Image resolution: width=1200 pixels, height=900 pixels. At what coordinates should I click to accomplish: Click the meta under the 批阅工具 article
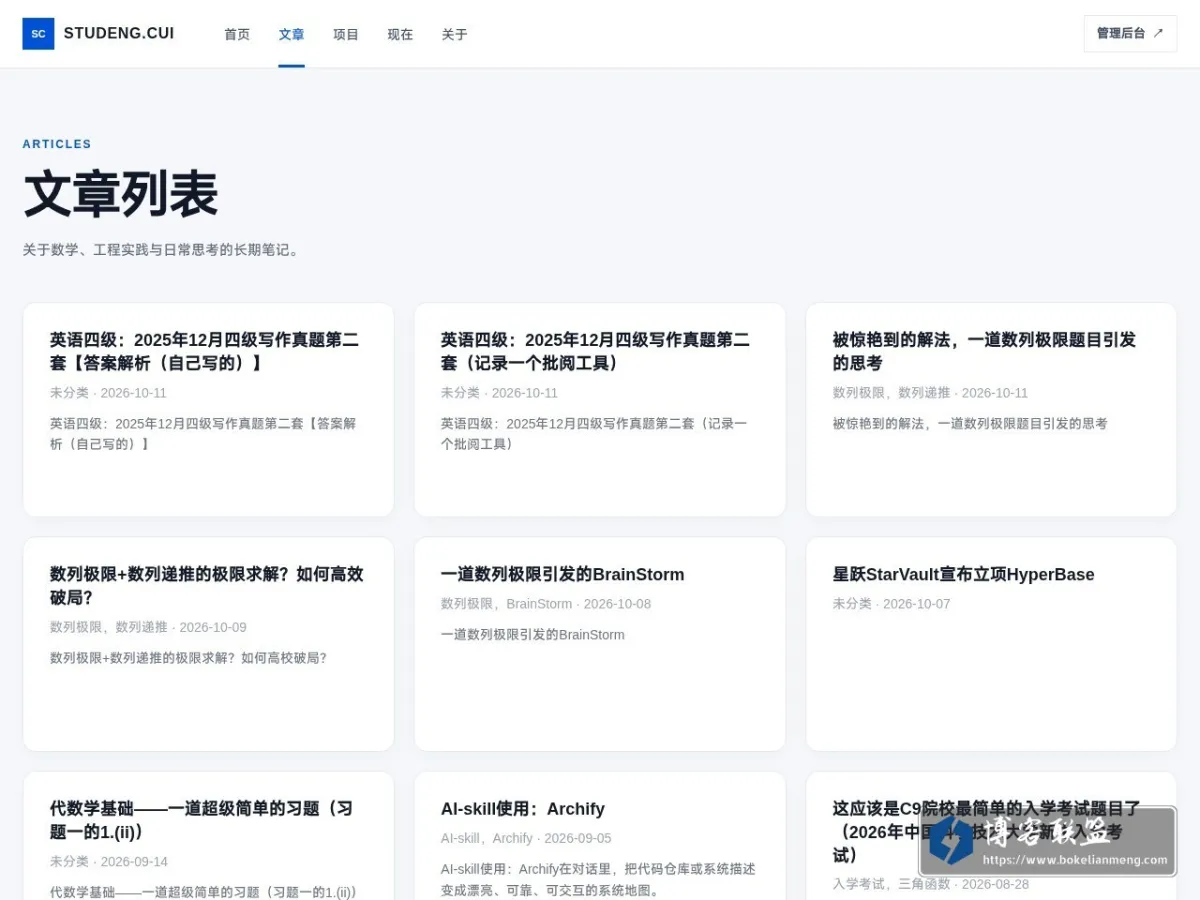(499, 393)
